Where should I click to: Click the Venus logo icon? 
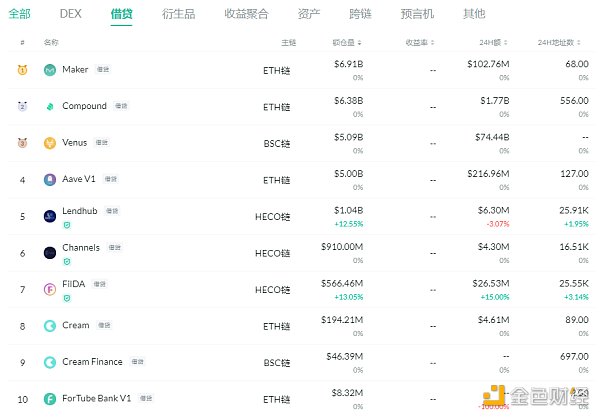pos(50,143)
